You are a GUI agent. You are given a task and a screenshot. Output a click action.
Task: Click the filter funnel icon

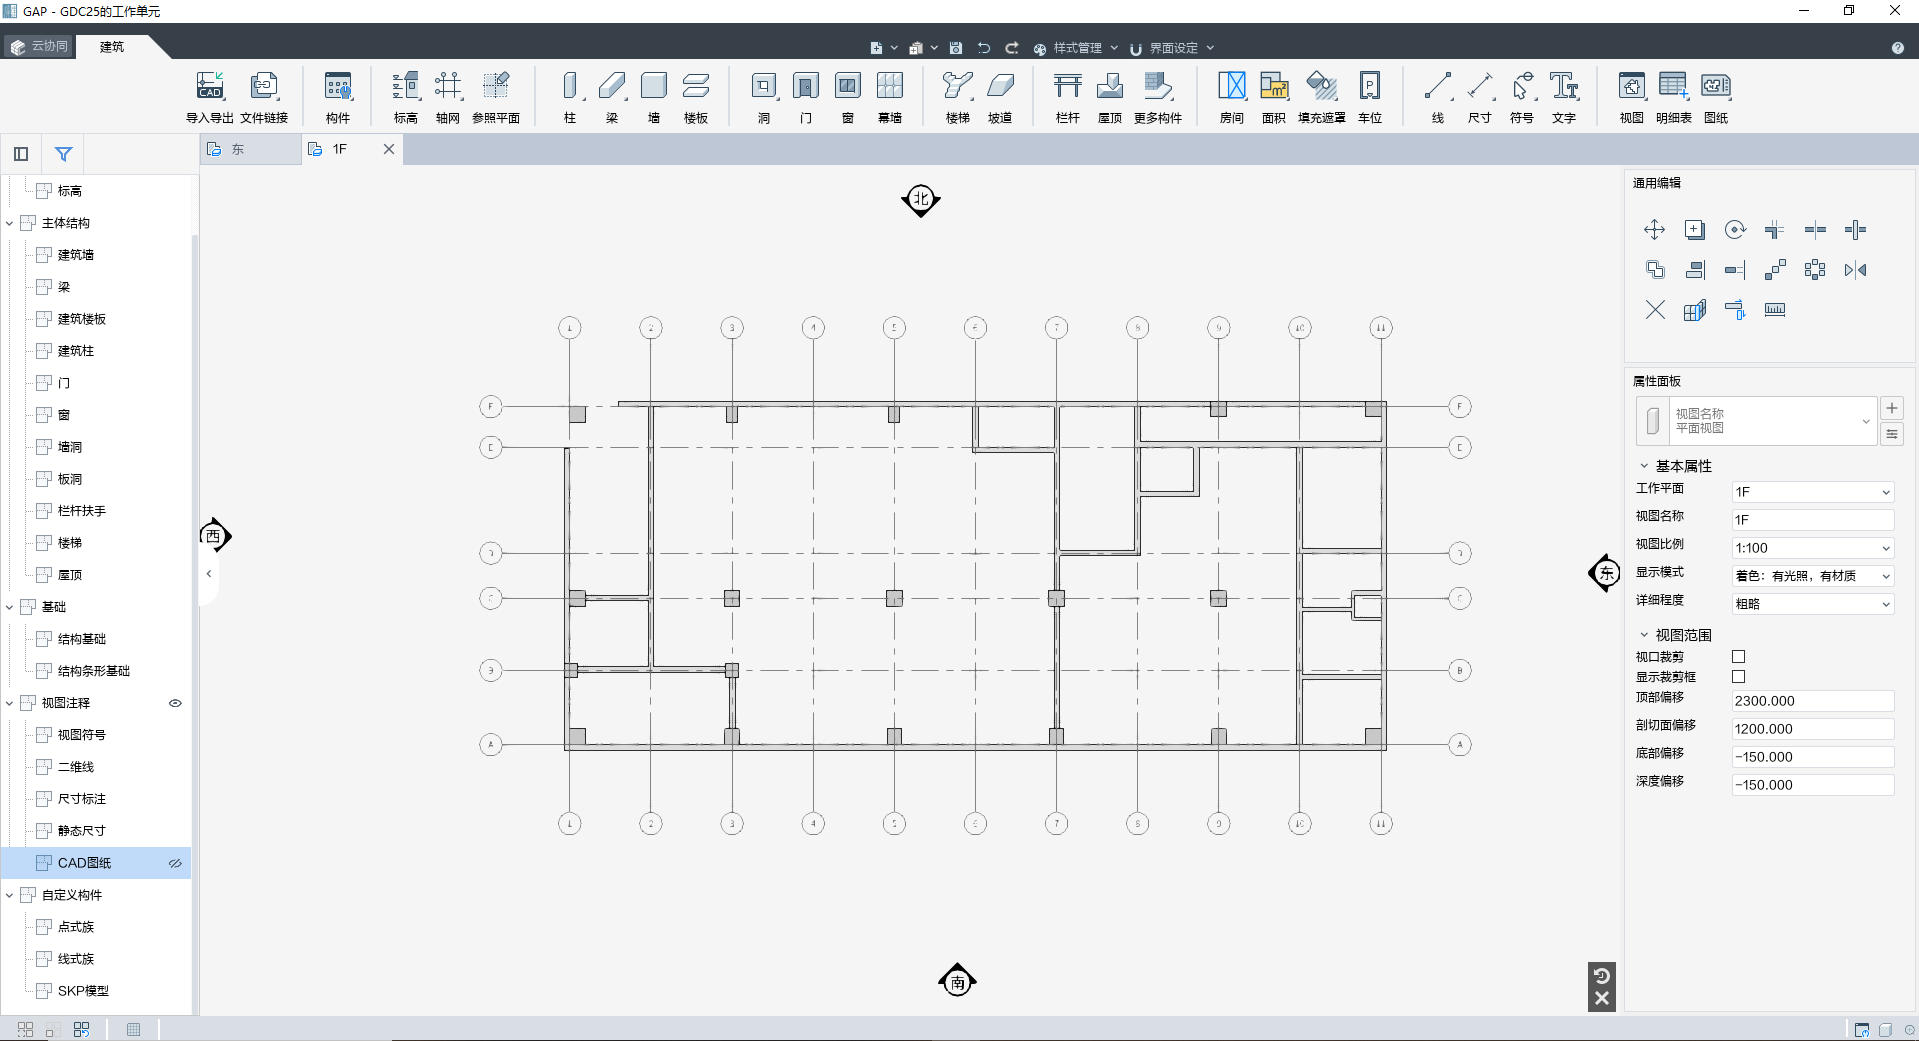tap(63, 154)
